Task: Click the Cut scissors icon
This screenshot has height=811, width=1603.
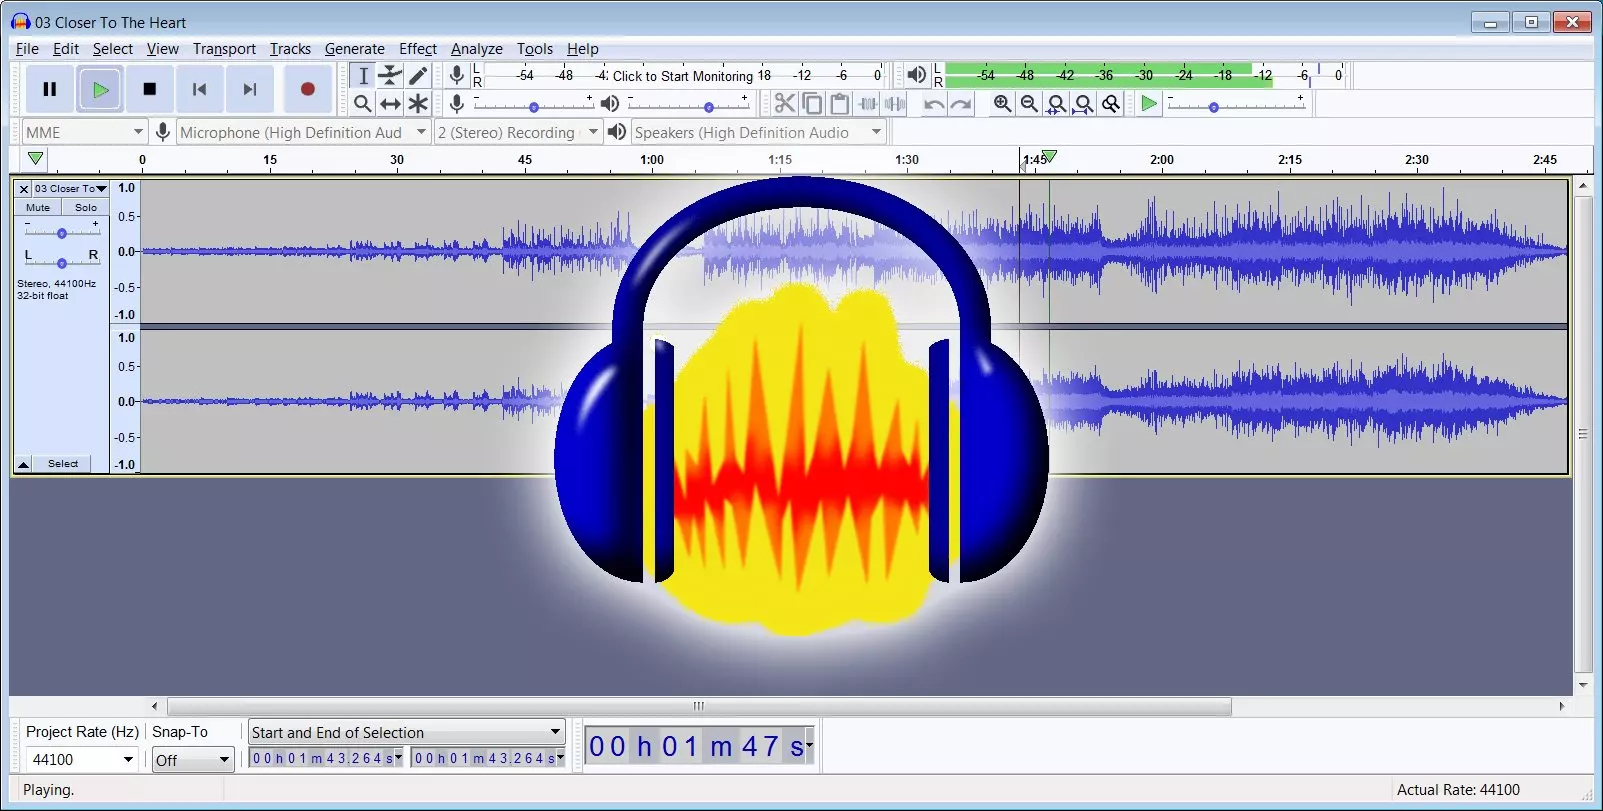Action: click(x=784, y=103)
